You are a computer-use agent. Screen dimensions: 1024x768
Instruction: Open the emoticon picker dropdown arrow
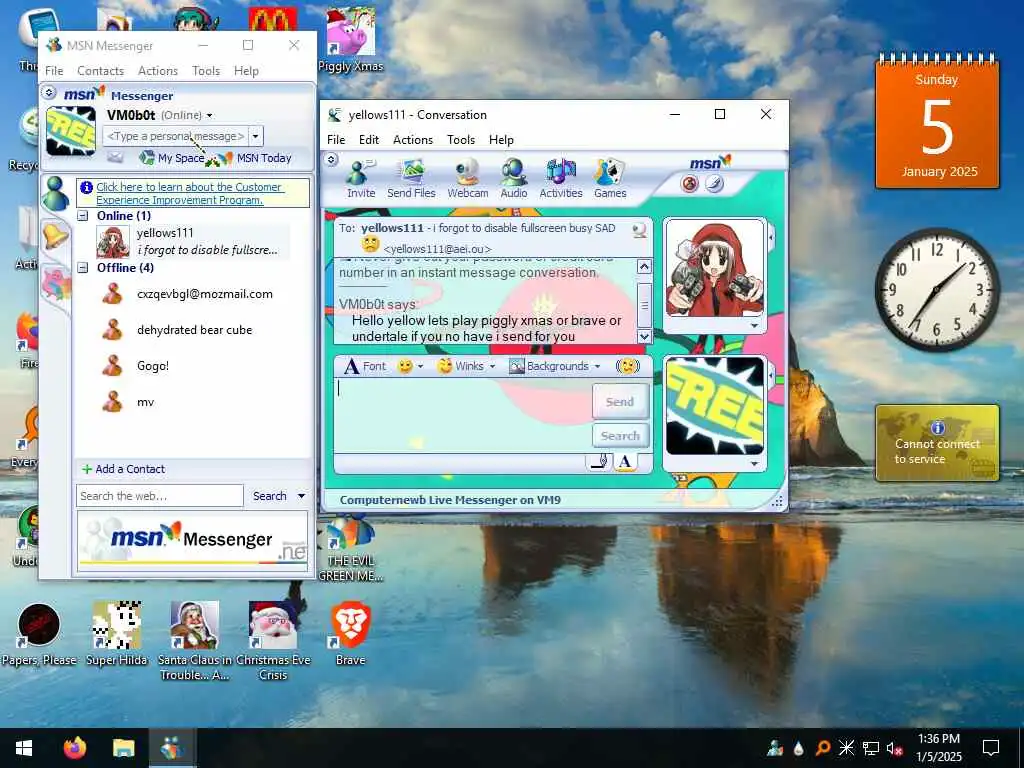(x=421, y=366)
